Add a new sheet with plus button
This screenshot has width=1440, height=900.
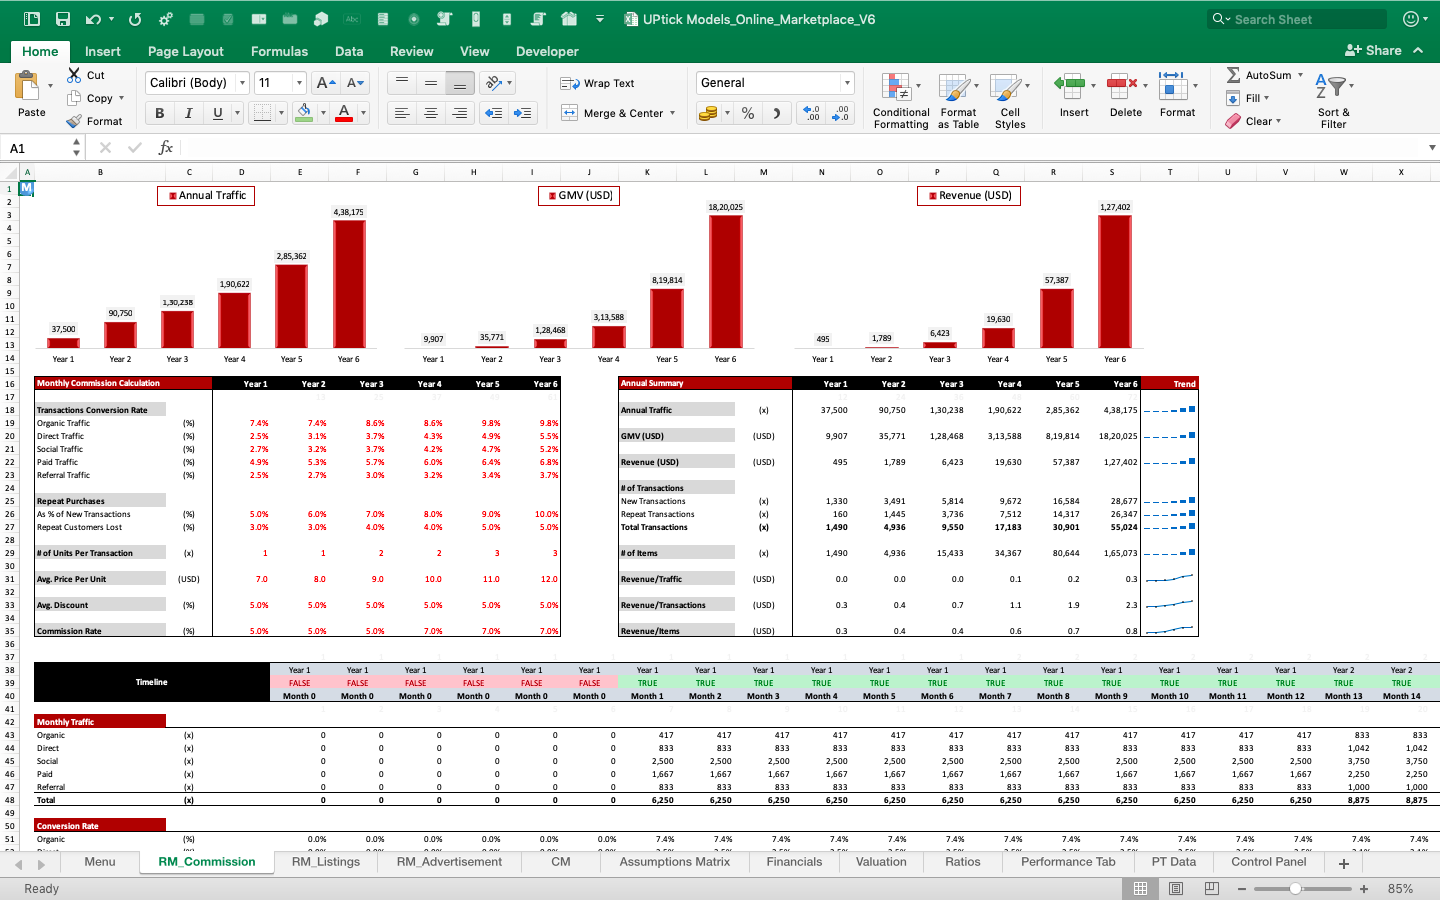(1344, 863)
